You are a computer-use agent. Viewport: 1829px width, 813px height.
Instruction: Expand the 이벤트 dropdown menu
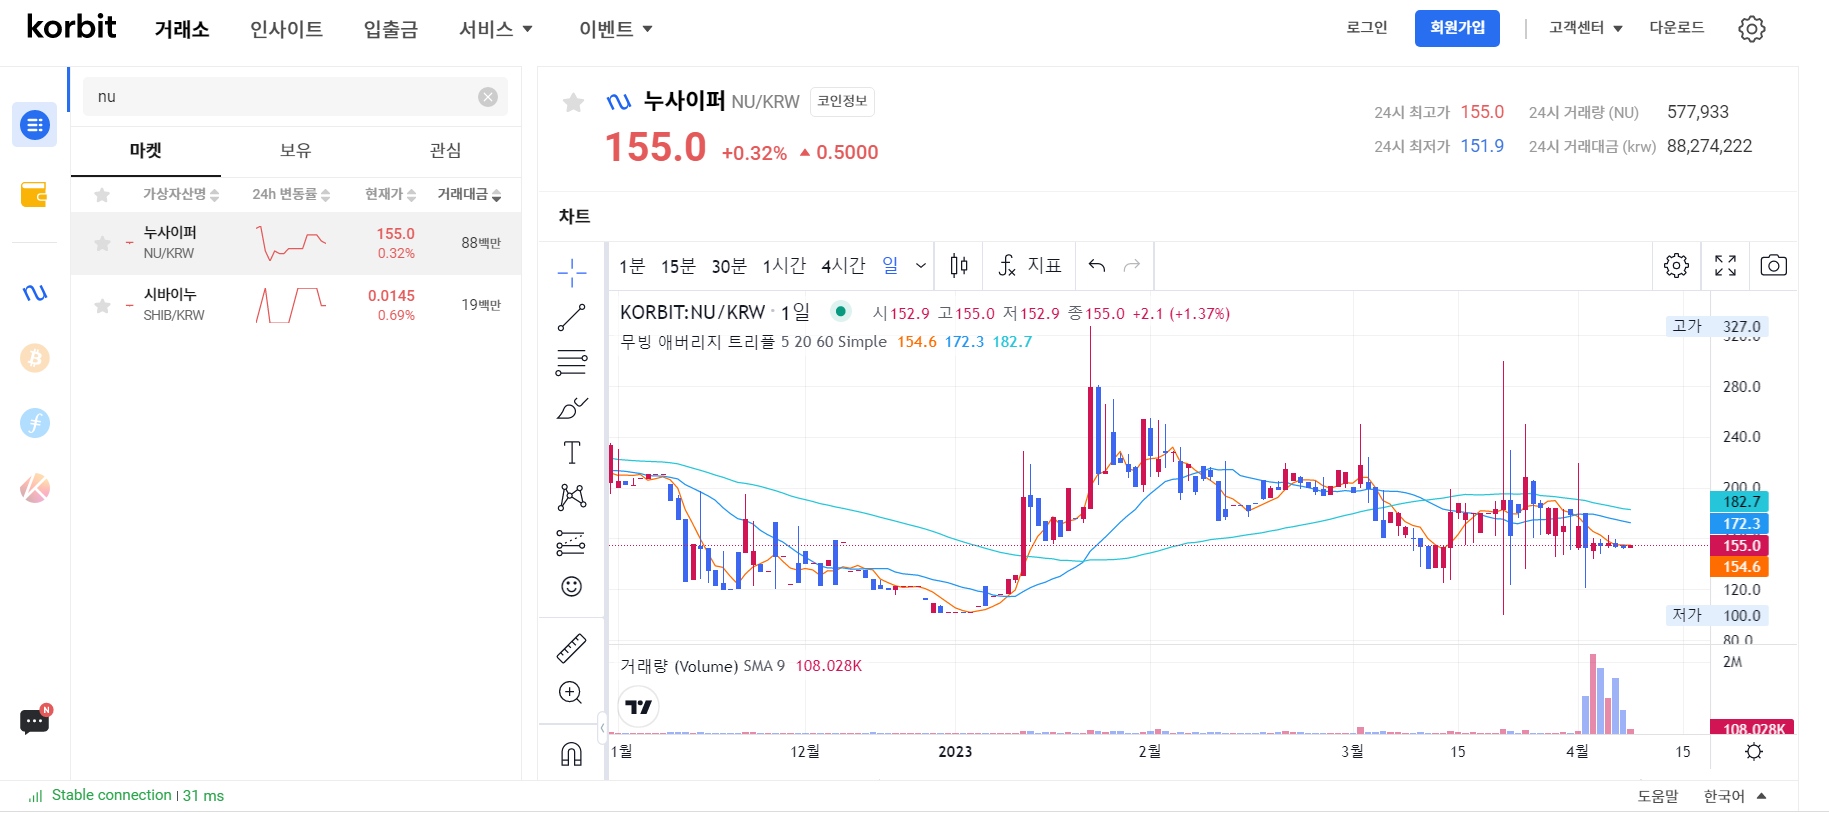(616, 29)
